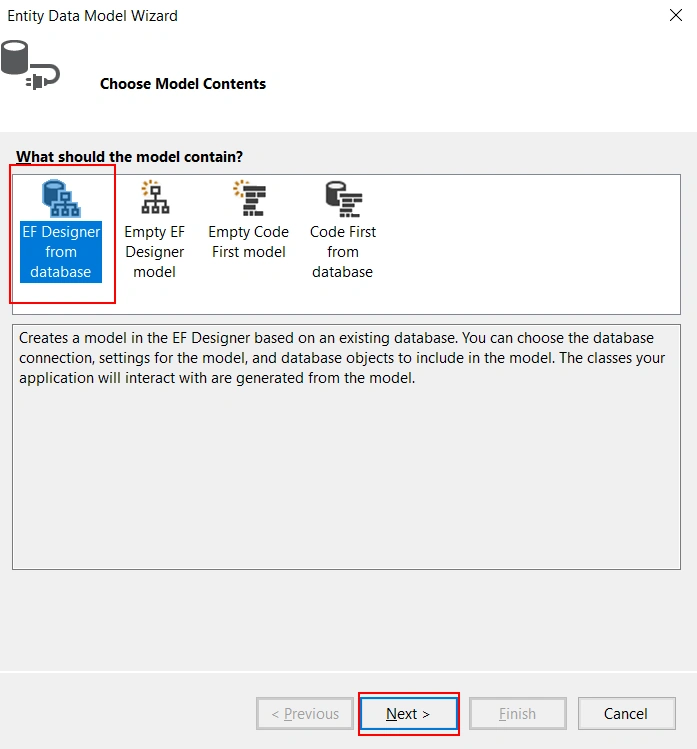Click the 'Code First from database' label
The height and width of the screenshot is (749, 697).
click(343, 252)
